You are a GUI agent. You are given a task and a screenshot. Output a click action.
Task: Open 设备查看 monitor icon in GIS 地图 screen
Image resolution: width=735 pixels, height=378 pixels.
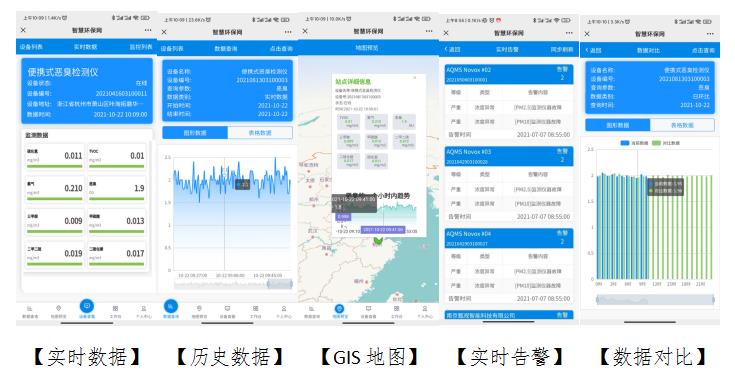pos(368,309)
